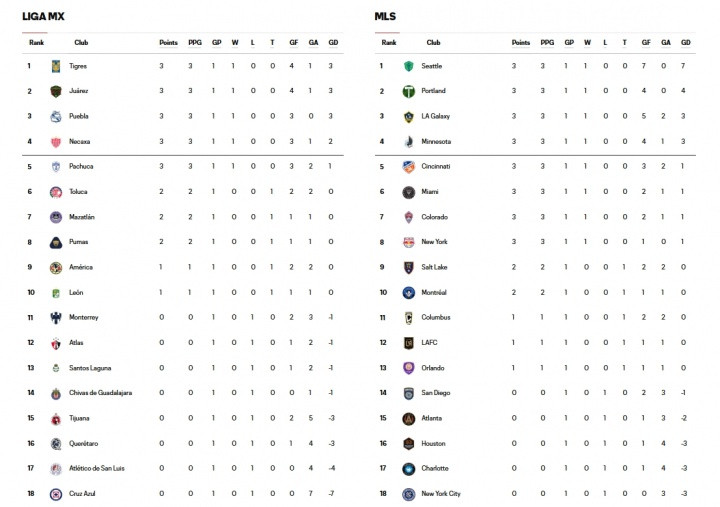Select the Minnesota team name link
Screen dimensions: 720x507
436,141
